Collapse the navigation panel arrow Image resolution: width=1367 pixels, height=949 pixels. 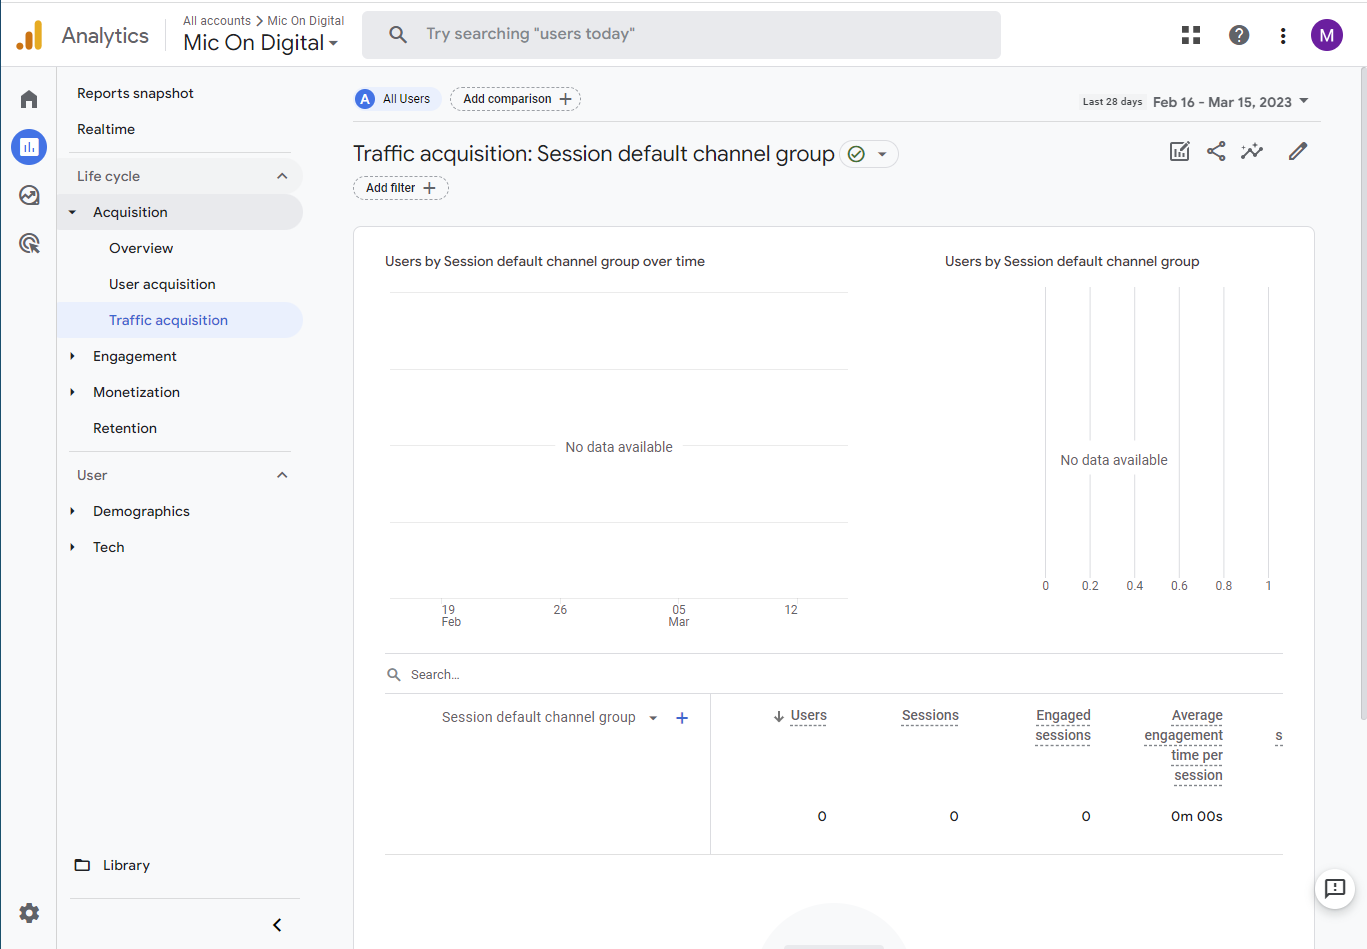point(277,925)
